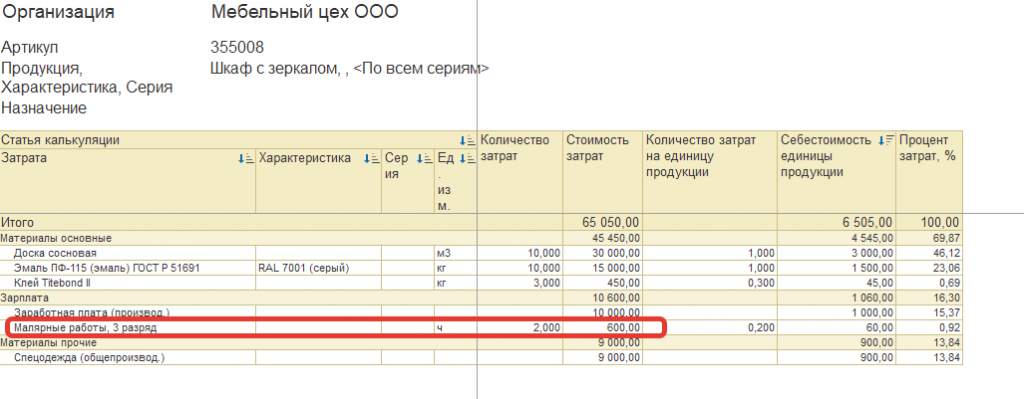This screenshot has width=1024, height=399.
Task: Click descending sort icon near Себестоимость header
Action: 886,140
